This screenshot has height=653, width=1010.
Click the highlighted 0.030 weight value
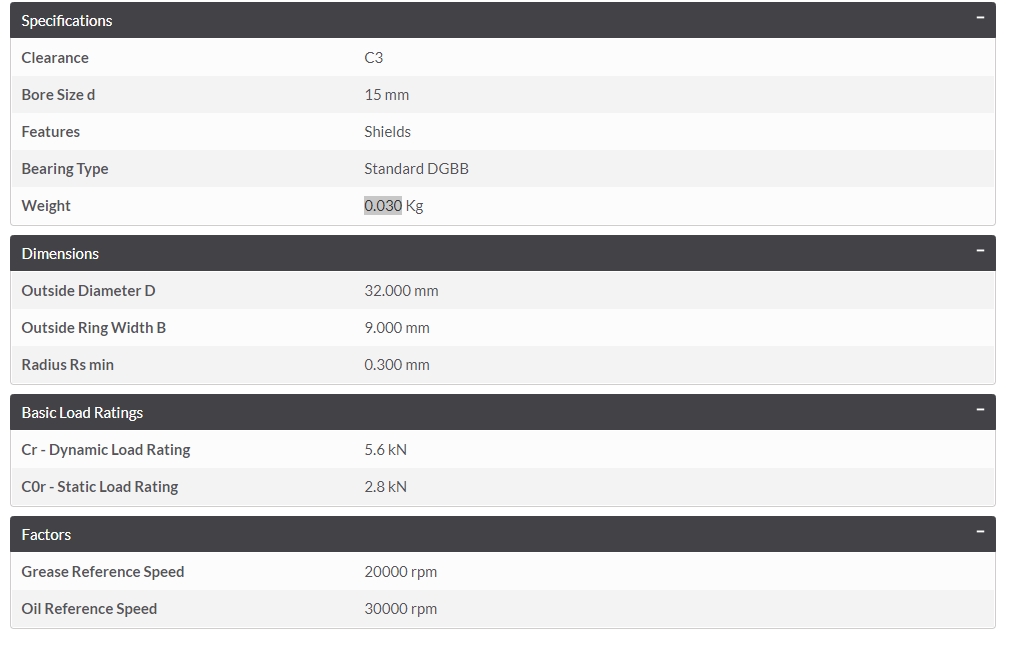pyautogui.click(x=383, y=206)
